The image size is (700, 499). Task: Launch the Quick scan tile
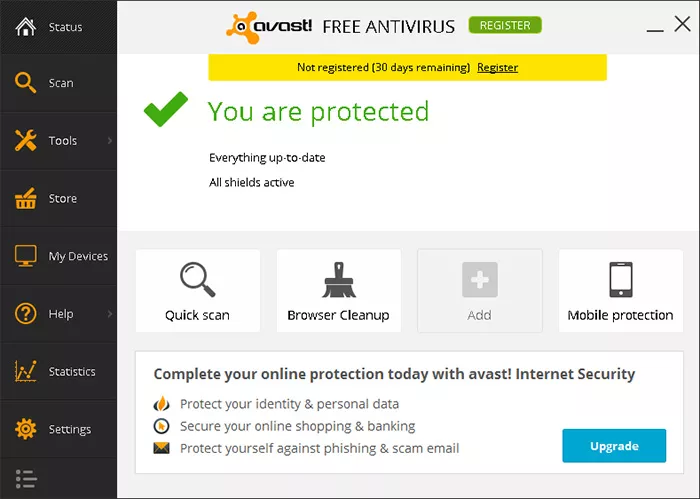[x=198, y=291]
